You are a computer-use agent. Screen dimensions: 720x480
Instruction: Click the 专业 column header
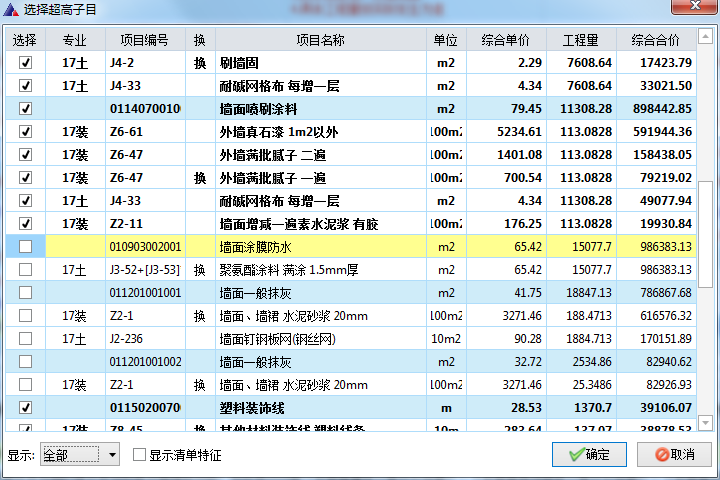pos(75,40)
